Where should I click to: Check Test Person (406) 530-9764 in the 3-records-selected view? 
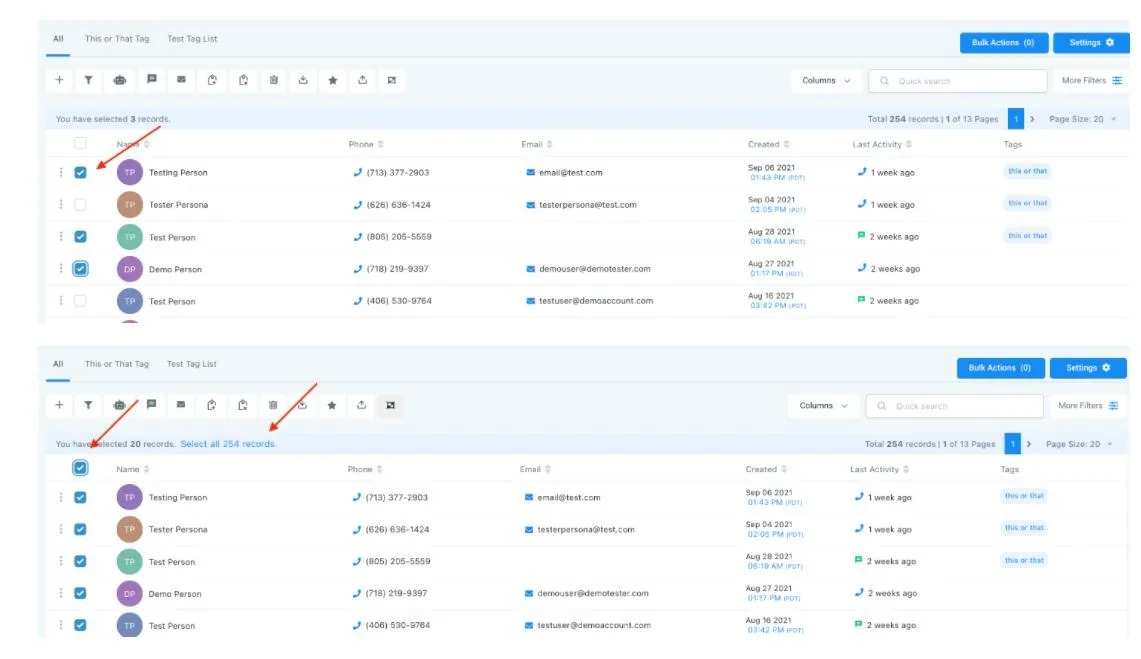coord(80,300)
